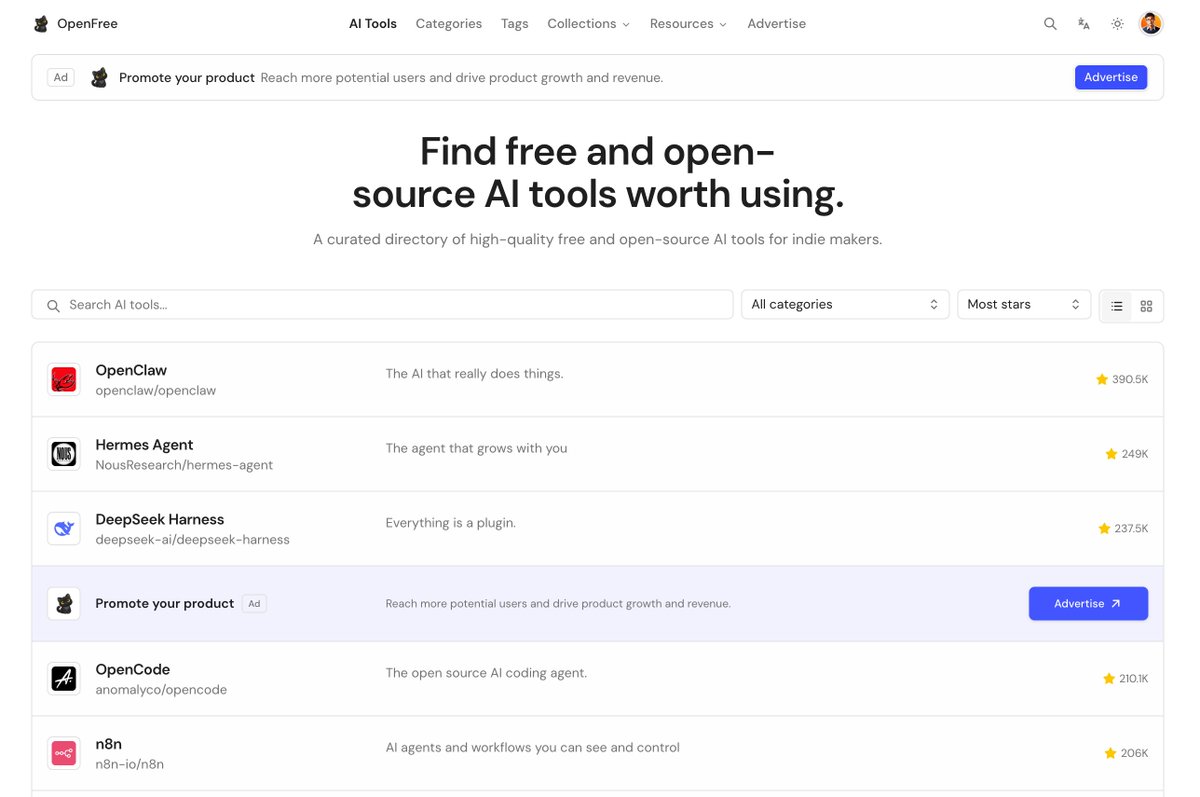The width and height of the screenshot is (1200, 797).
Task: Click the anomalyco/opencode repo text
Action: 161,690
